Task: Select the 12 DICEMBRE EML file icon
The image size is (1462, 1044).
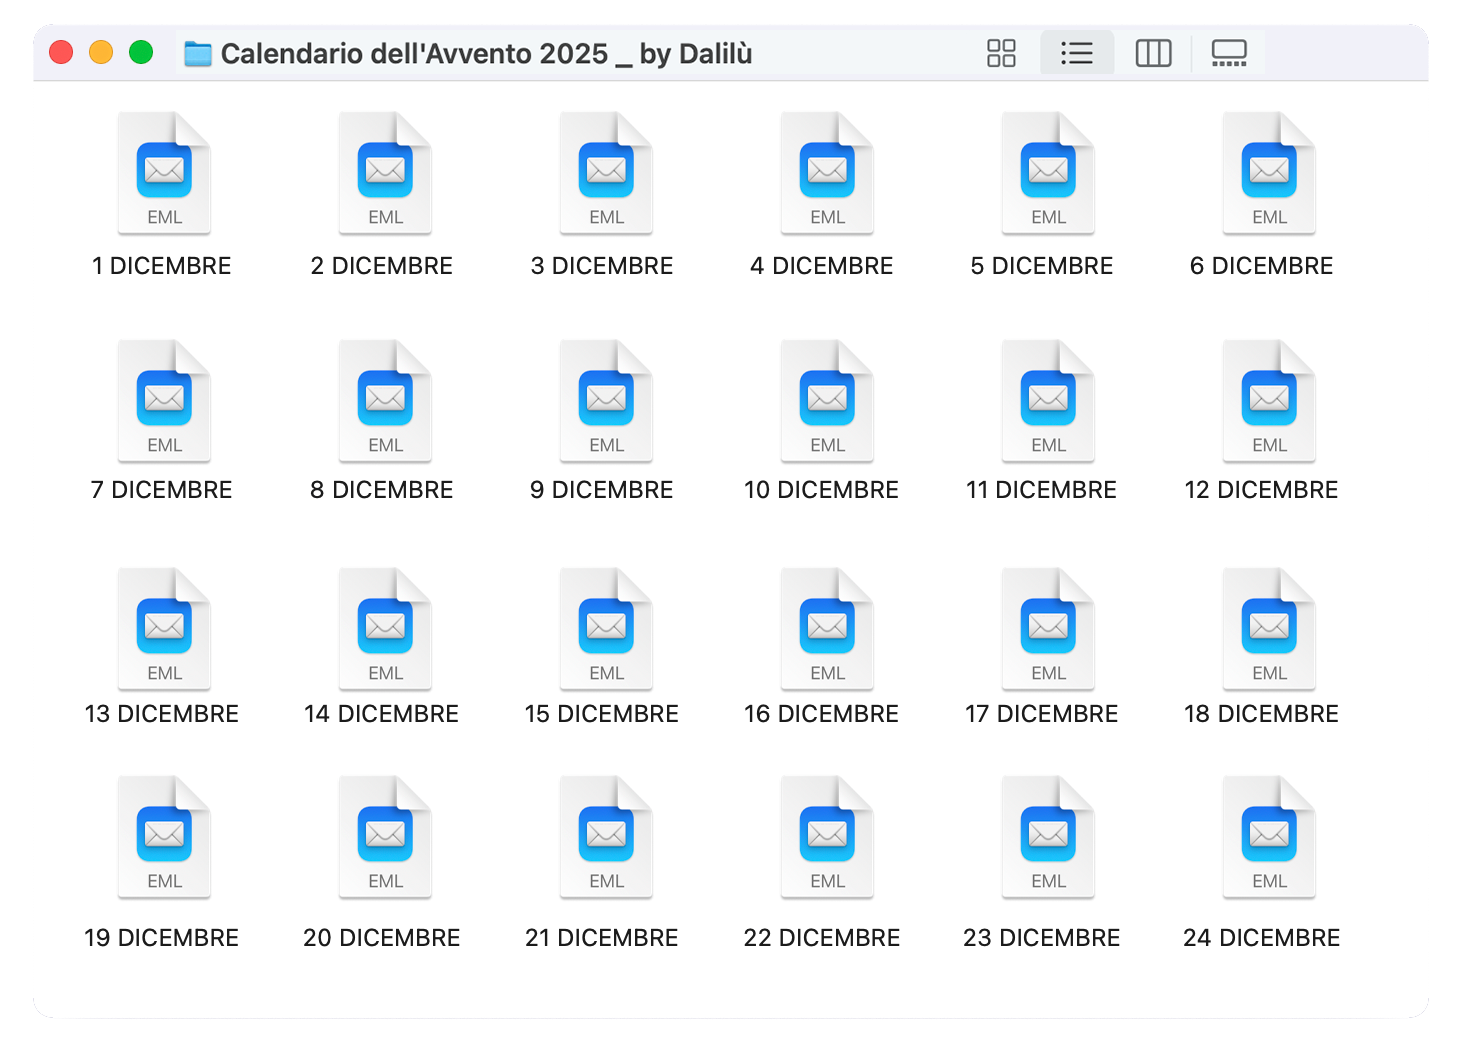Action: click(x=1270, y=401)
